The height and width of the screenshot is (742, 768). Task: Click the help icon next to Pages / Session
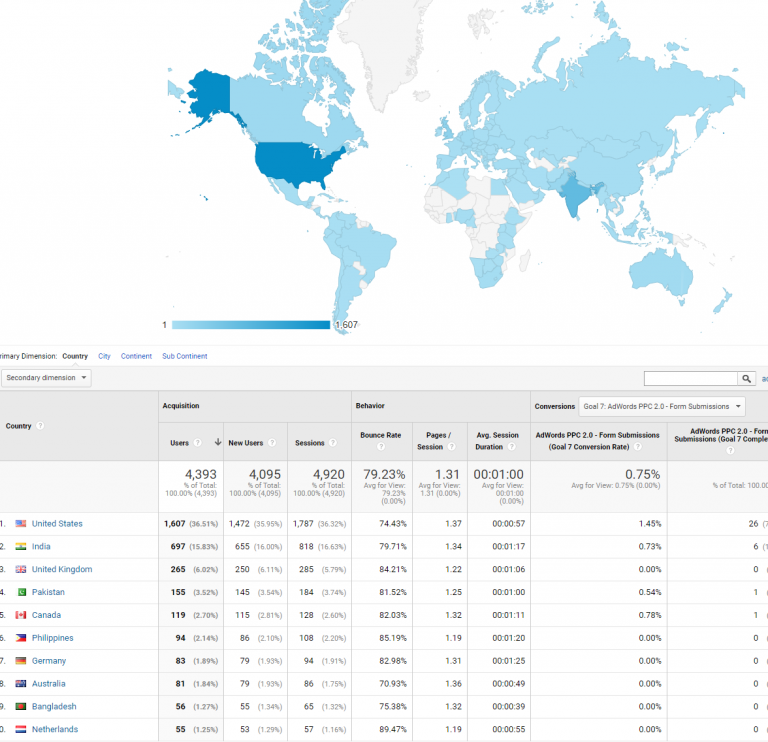coord(452,447)
